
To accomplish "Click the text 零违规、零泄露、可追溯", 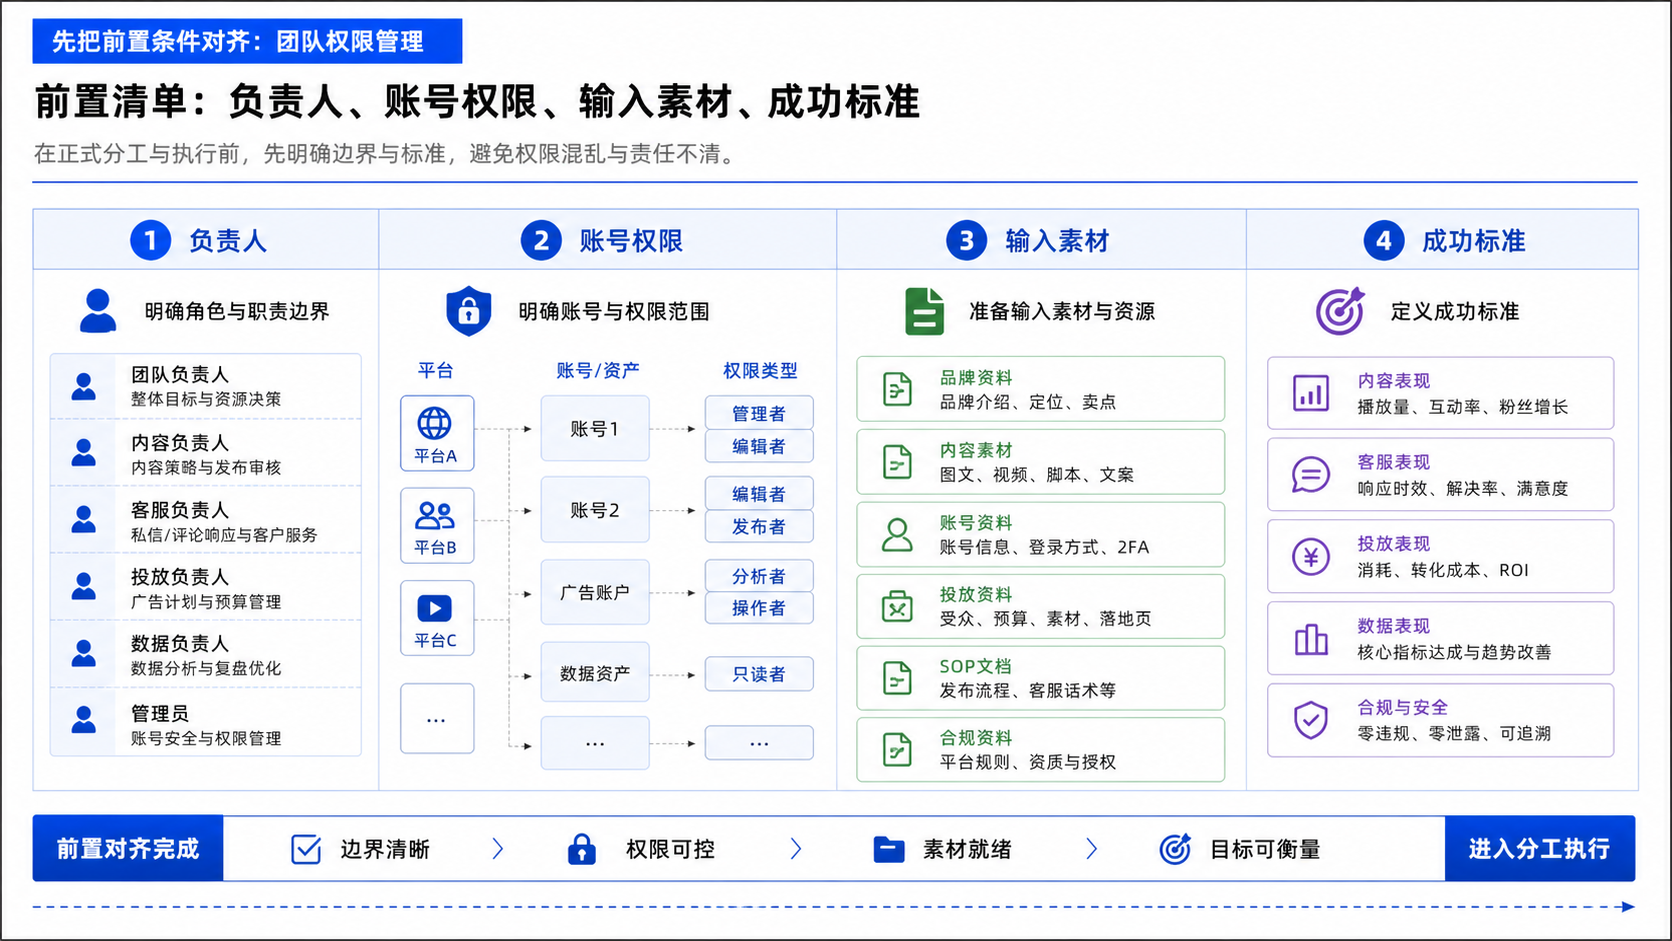I will 1453,733.
